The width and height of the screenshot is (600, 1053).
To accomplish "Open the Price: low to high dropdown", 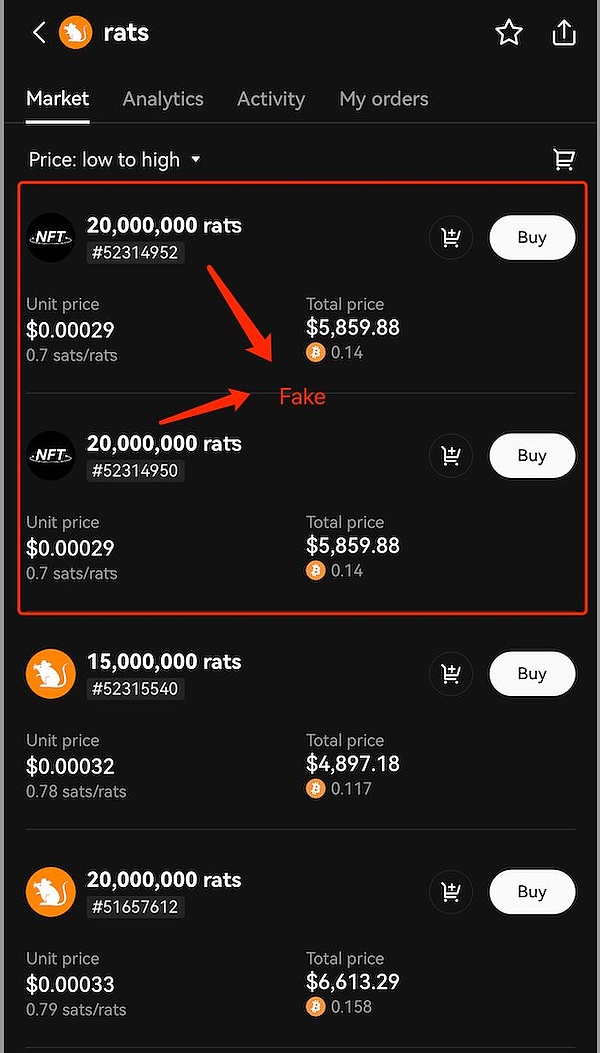I will click(115, 160).
